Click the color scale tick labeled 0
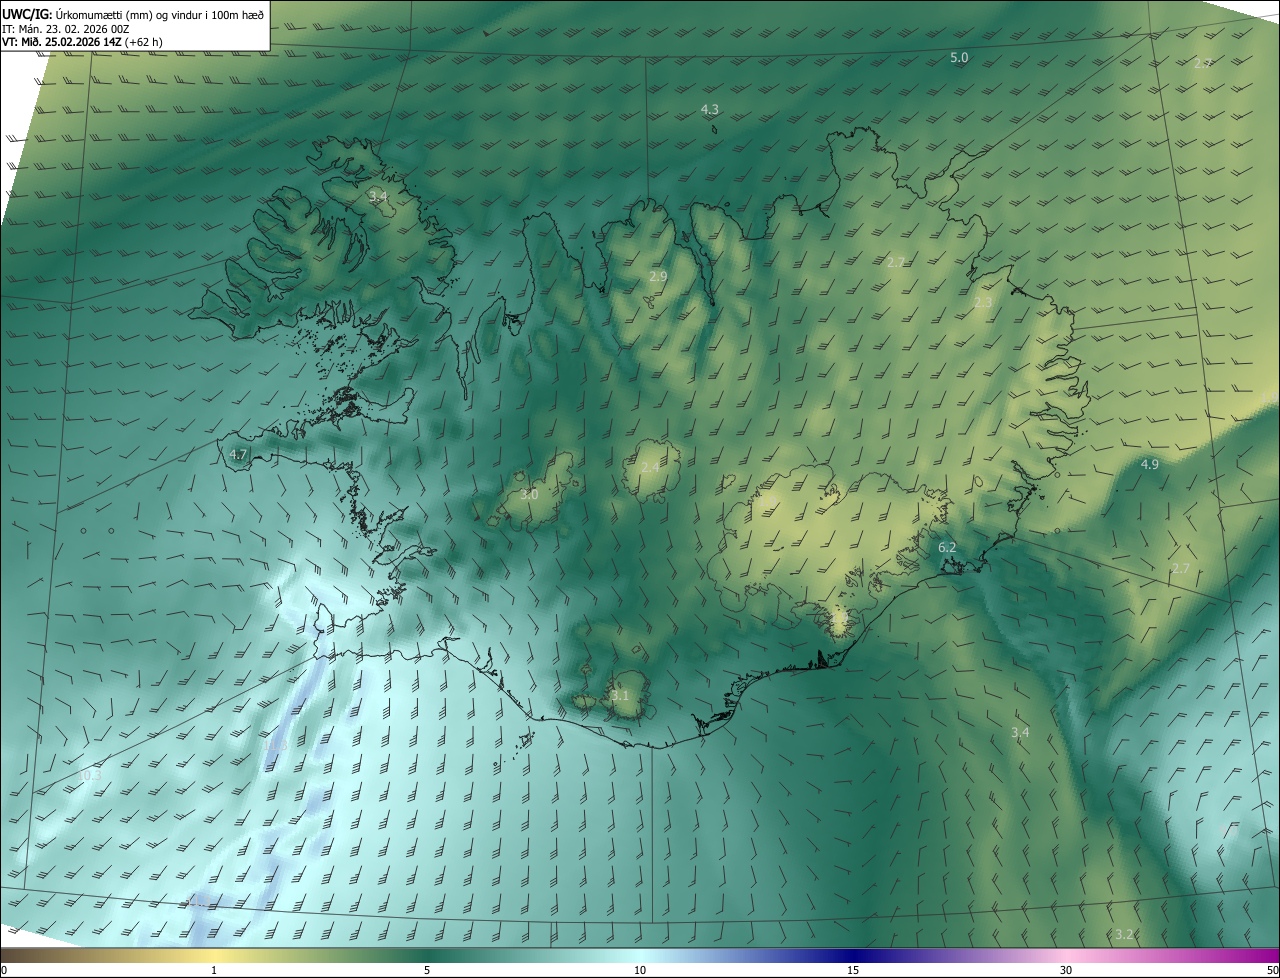Image resolution: width=1280 pixels, height=978 pixels. tap(4, 970)
